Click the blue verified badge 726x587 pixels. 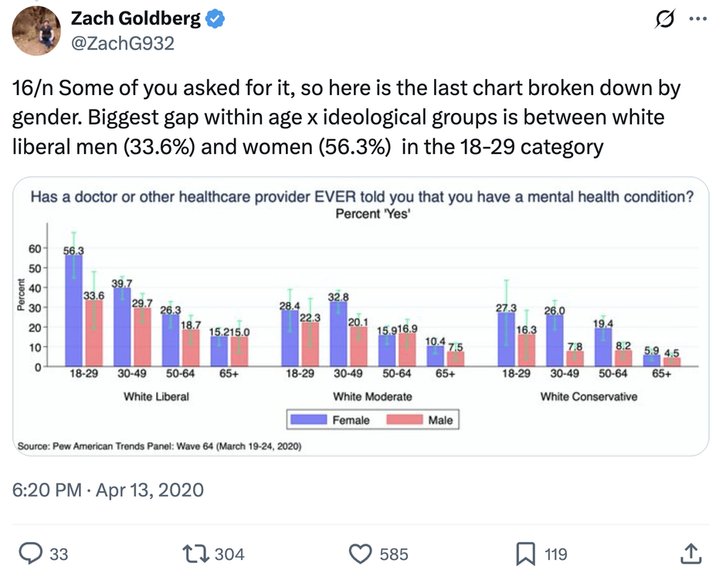pos(215,19)
